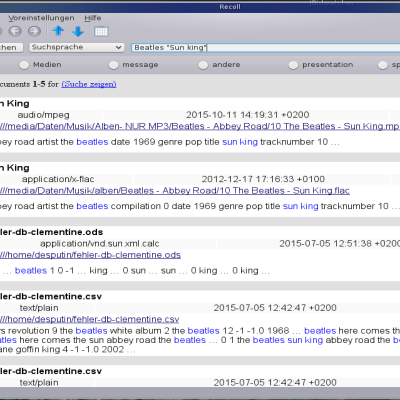The height and width of the screenshot is (400, 400).
Task: Open the Hilfe menu
Action: (93, 18)
